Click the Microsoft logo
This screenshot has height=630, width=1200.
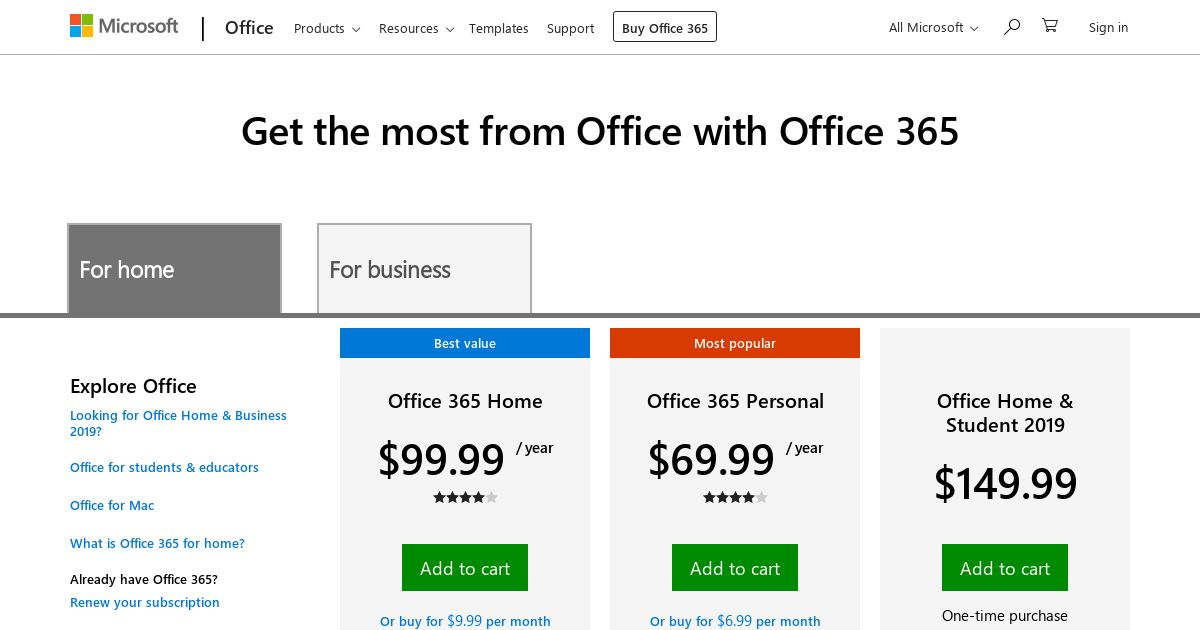pos(124,26)
